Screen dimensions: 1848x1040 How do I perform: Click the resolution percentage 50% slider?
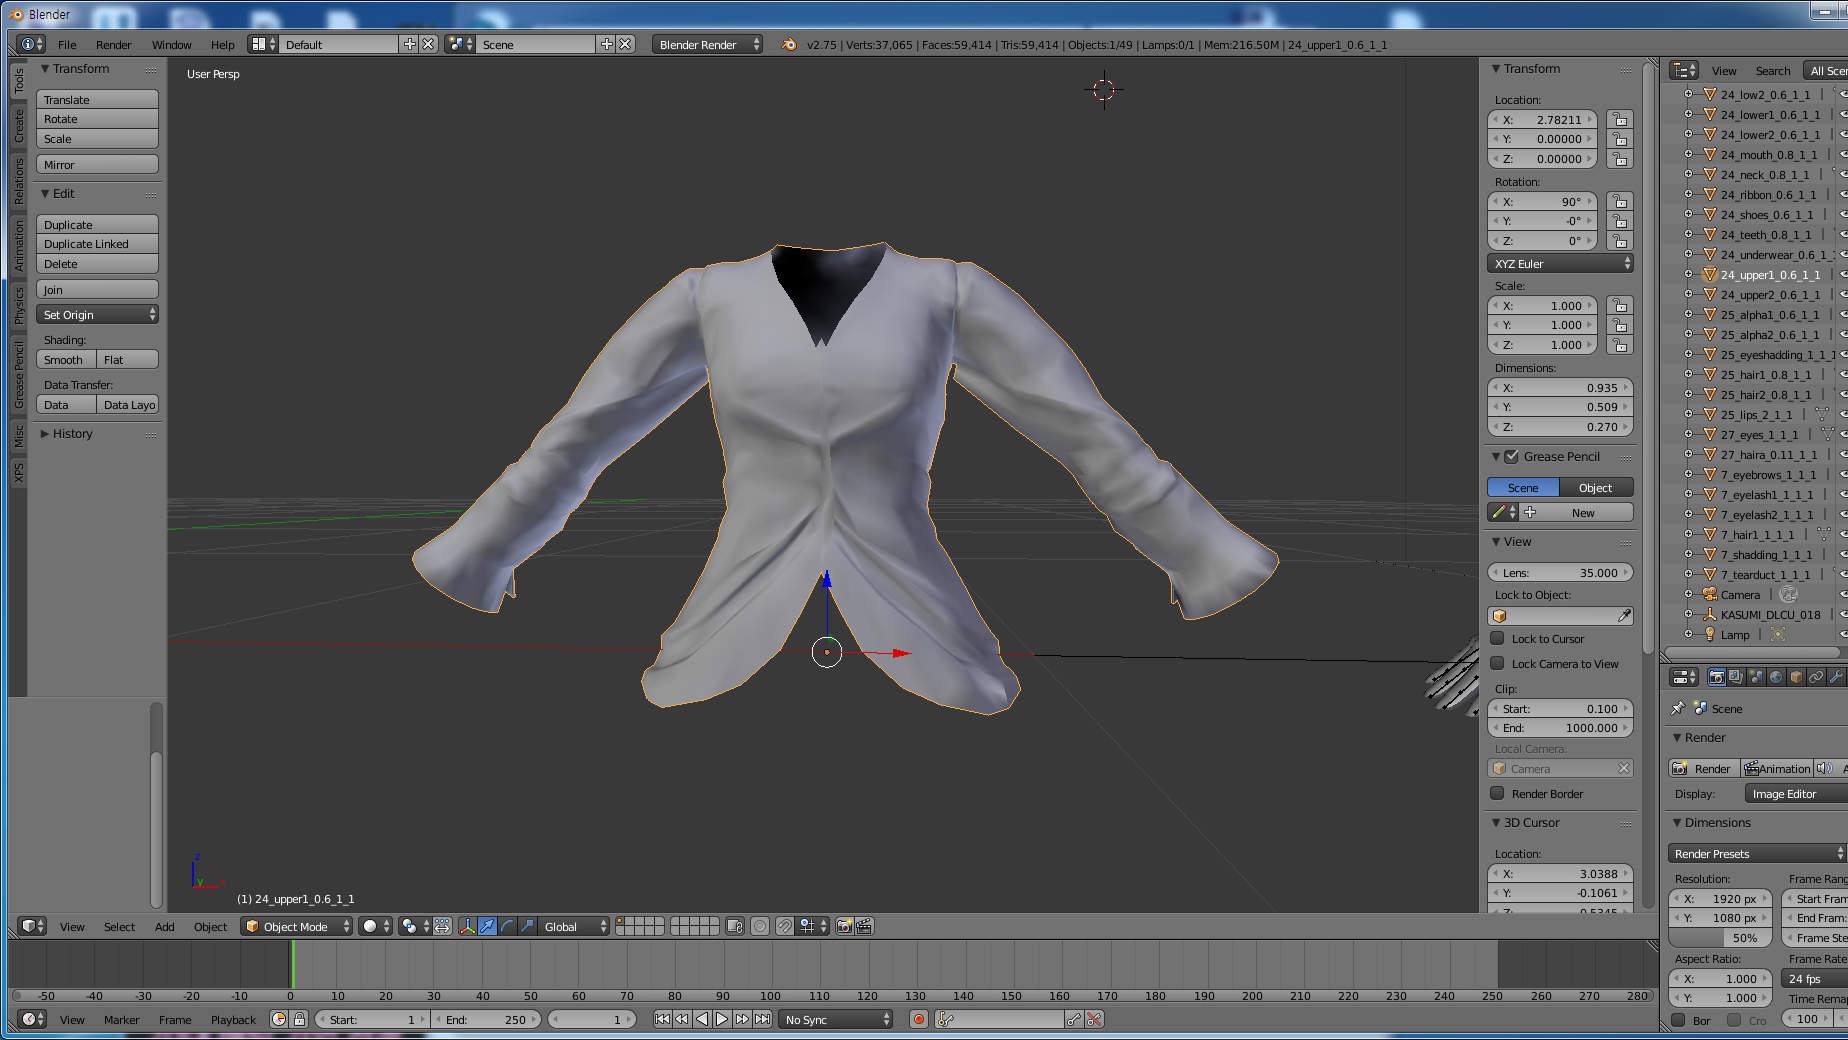coord(1720,938)
